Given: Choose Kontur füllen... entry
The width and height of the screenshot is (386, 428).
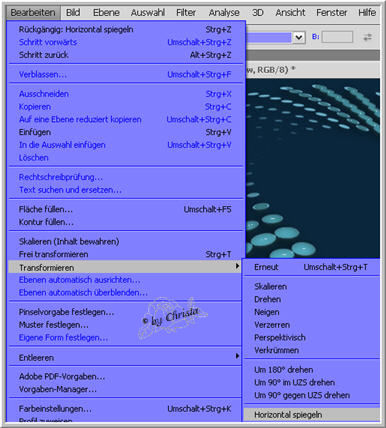Looking at the screenshot, I should pyautogui.click(x=125, y=222).
